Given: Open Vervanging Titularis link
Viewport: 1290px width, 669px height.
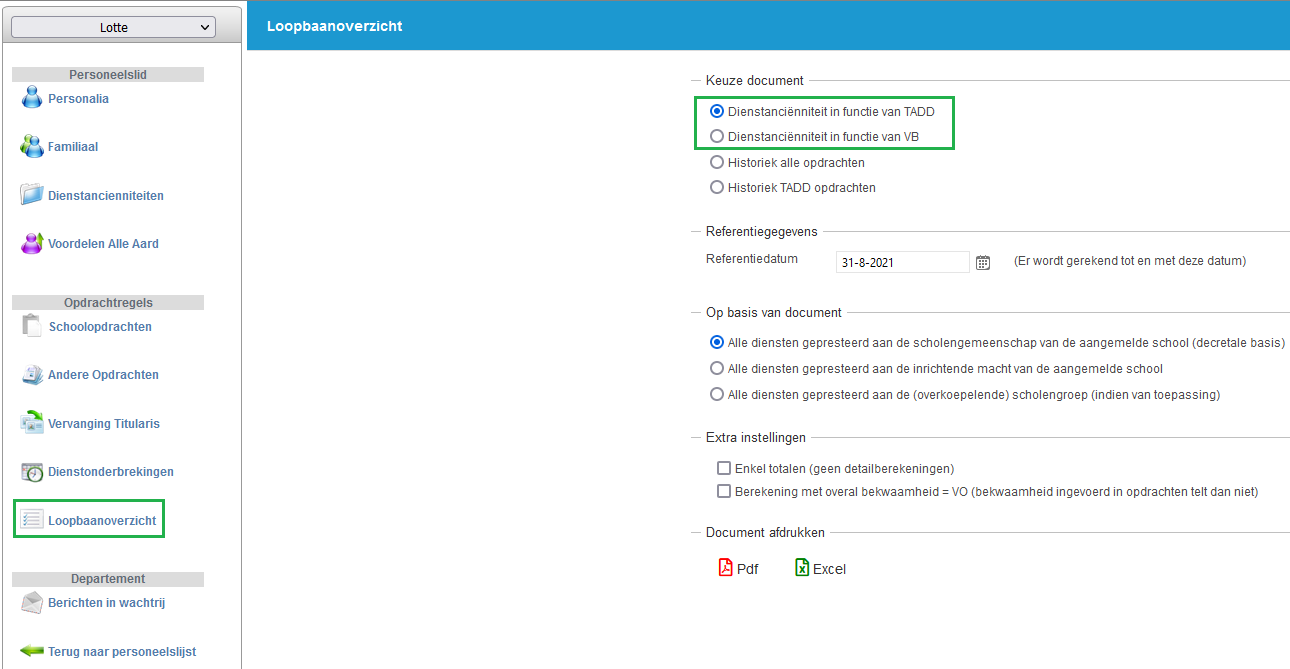Looking at the screenshot, I should coord(104,424).
